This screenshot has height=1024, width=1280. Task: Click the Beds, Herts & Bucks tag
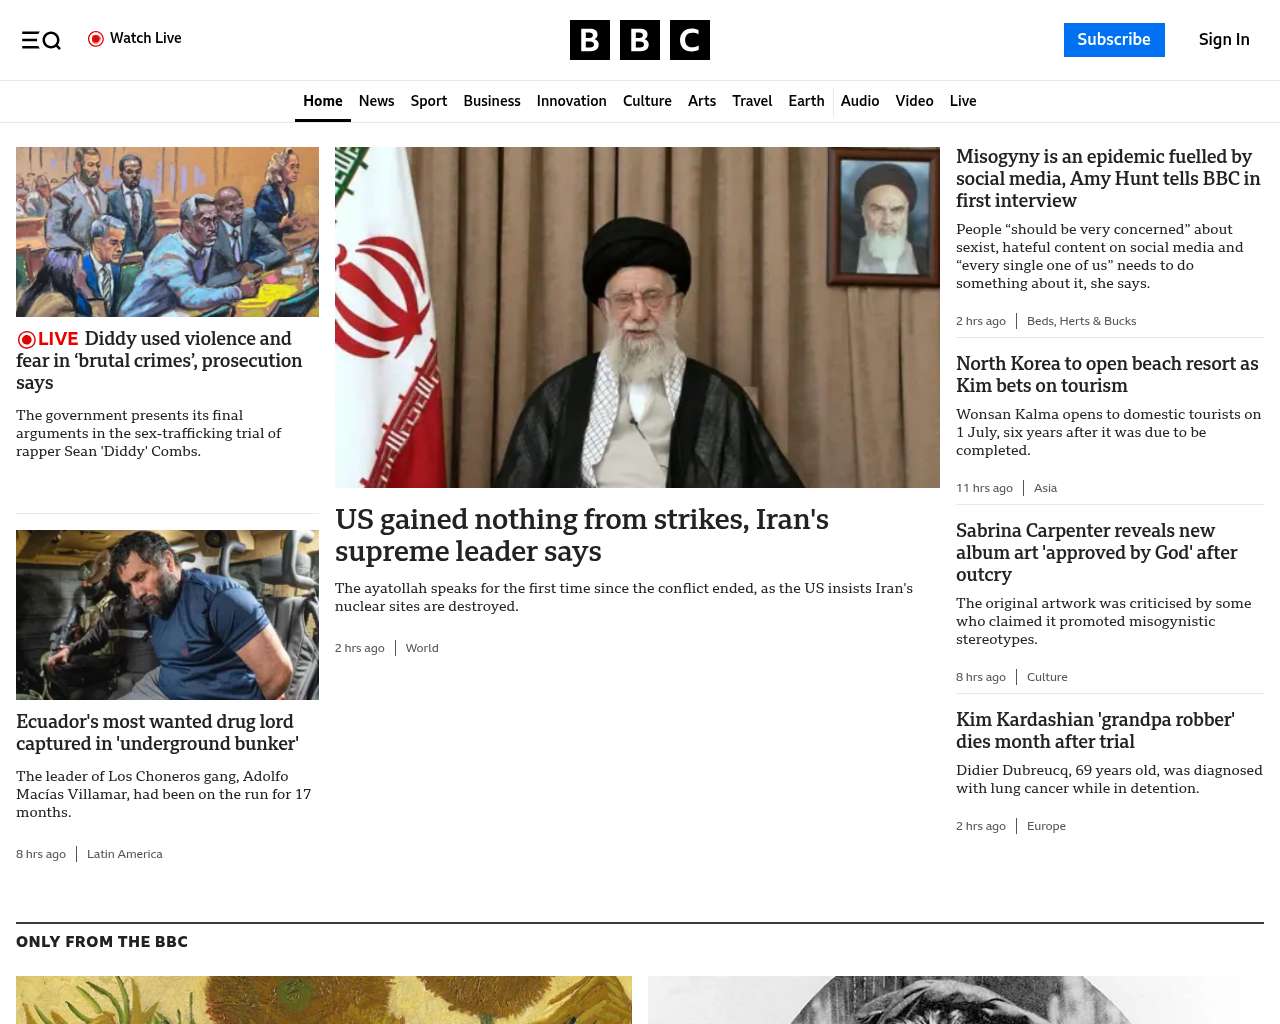1081,321
